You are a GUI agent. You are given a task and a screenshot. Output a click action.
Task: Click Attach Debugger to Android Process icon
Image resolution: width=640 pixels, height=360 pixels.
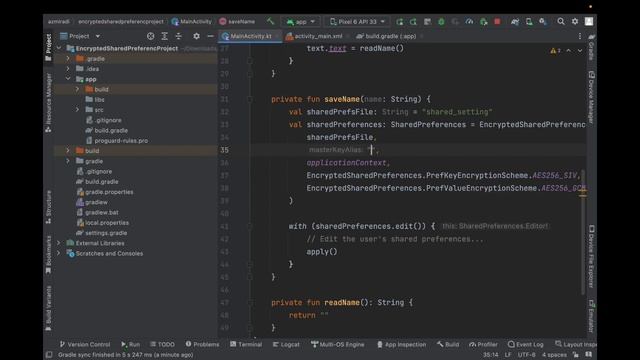483,22
